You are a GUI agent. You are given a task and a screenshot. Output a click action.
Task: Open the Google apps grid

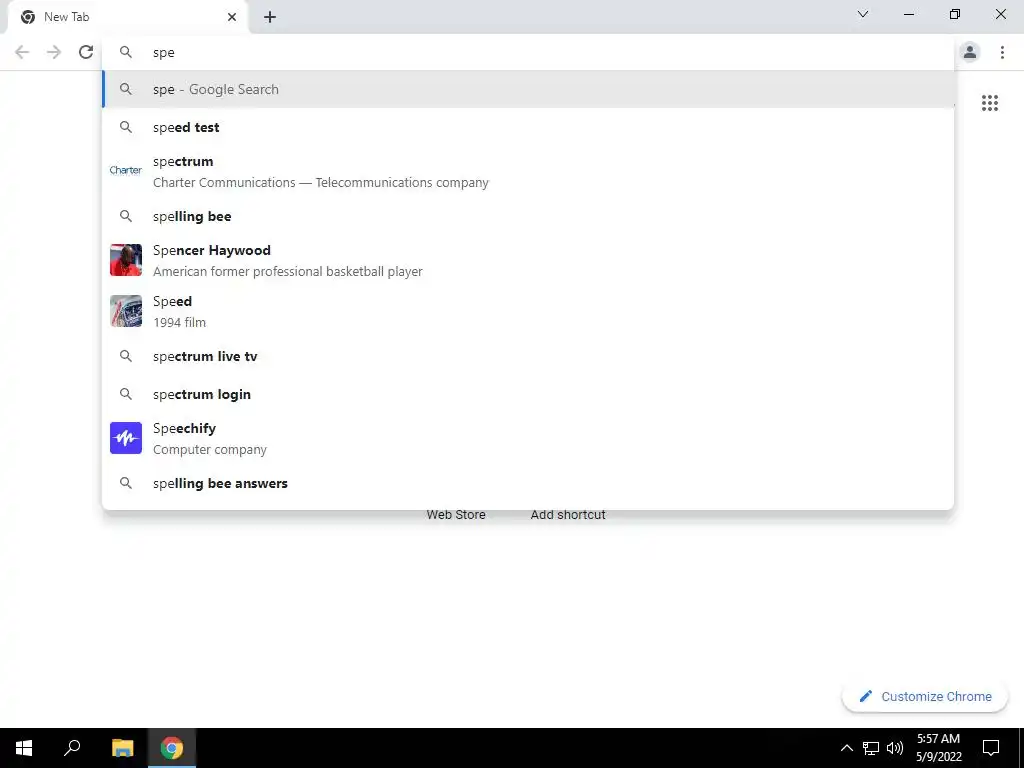point(989,103)
